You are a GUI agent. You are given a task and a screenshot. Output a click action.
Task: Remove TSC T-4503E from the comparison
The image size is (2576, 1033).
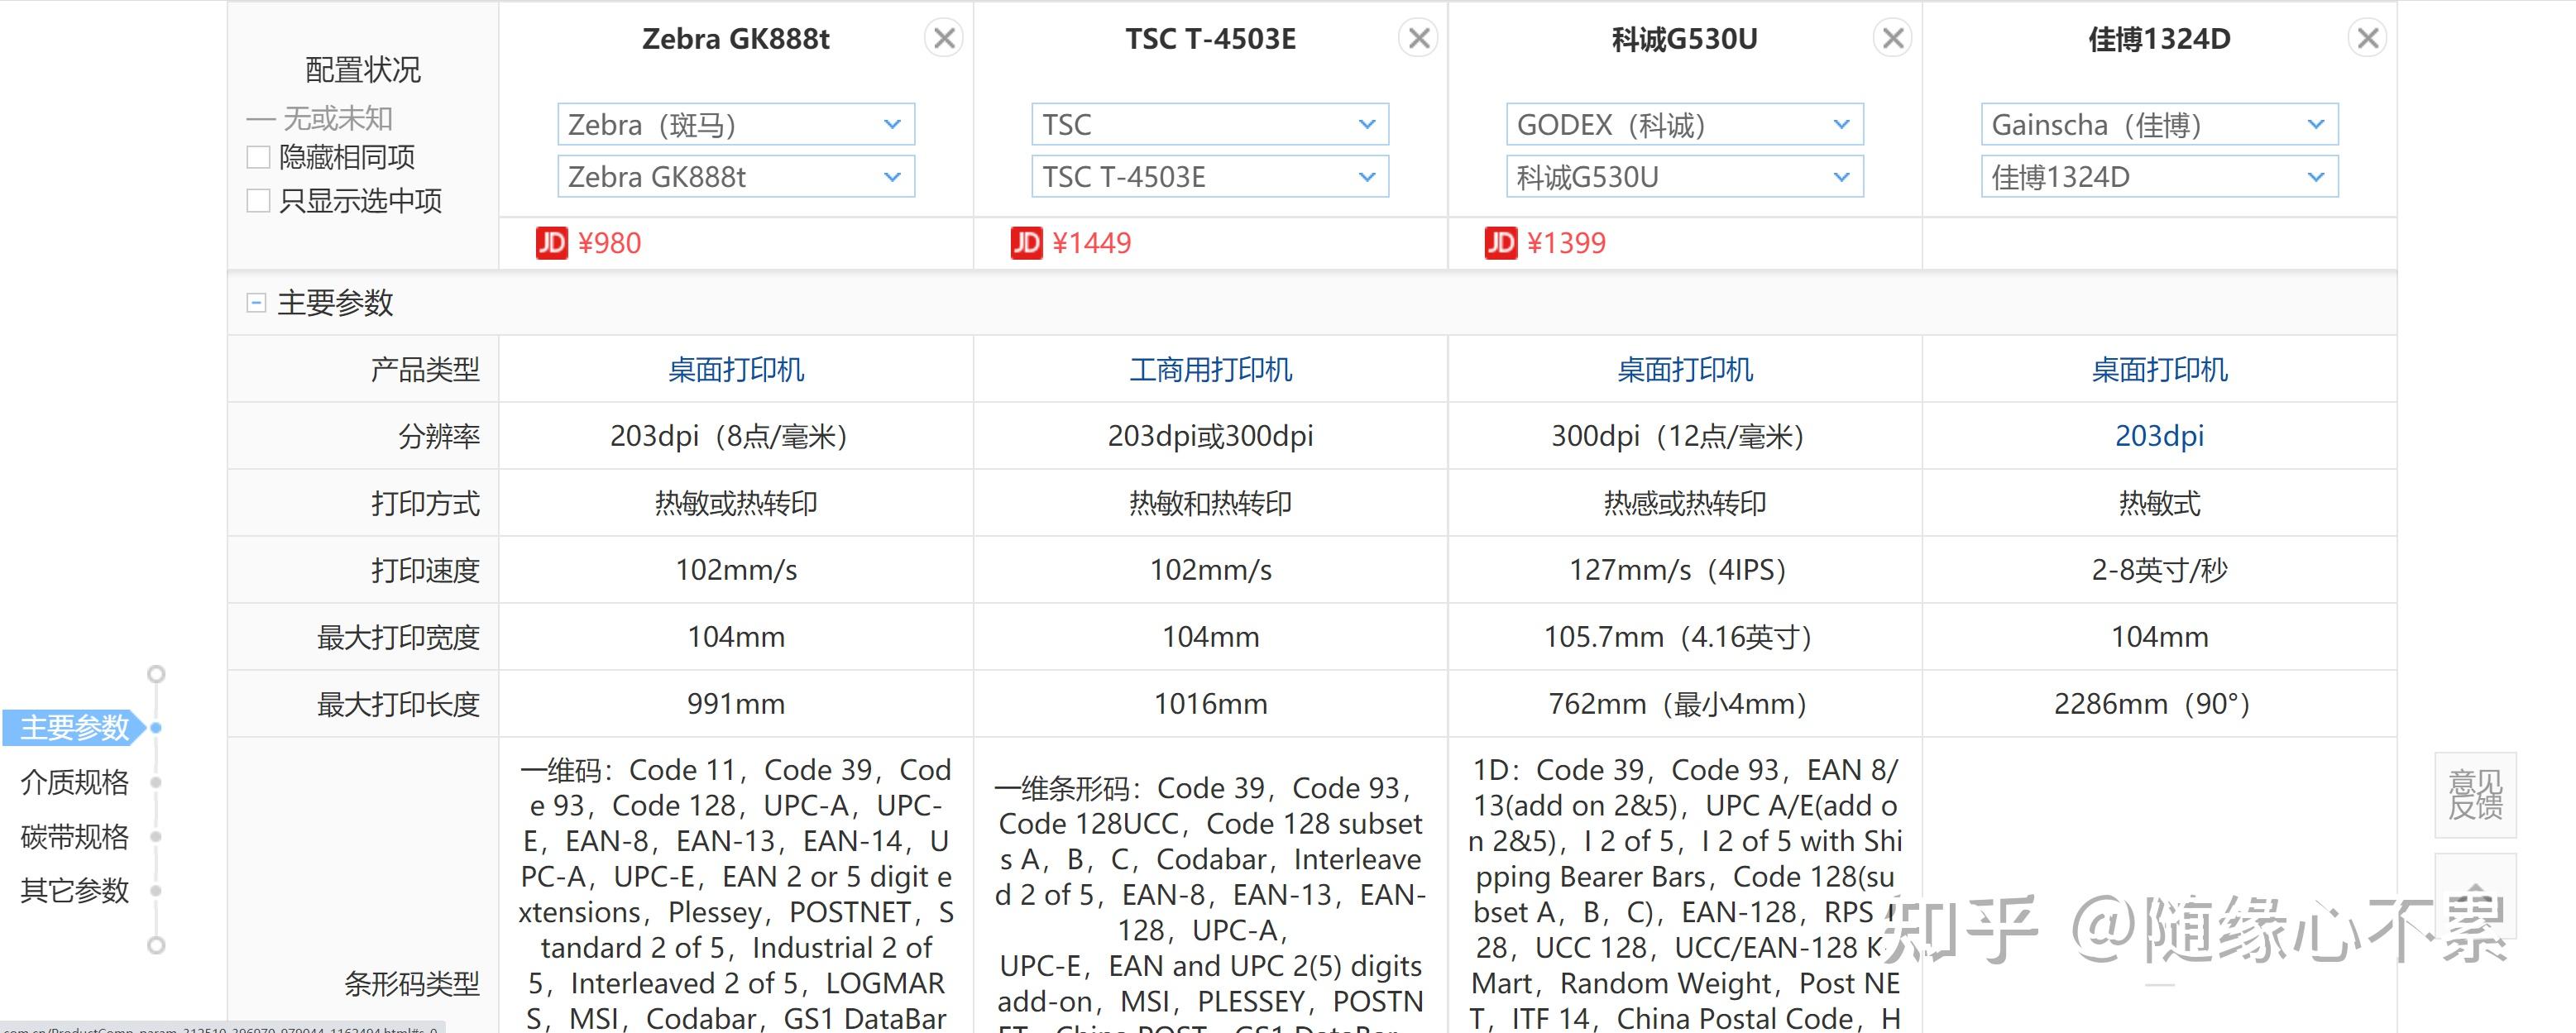[x=1417, y=37]
